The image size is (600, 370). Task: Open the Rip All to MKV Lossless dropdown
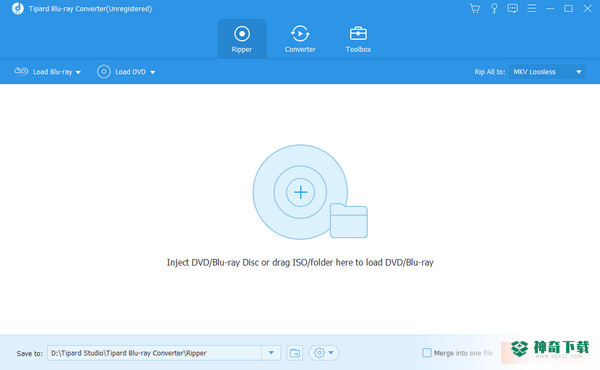pyautogui.click(x=547, y=72)
